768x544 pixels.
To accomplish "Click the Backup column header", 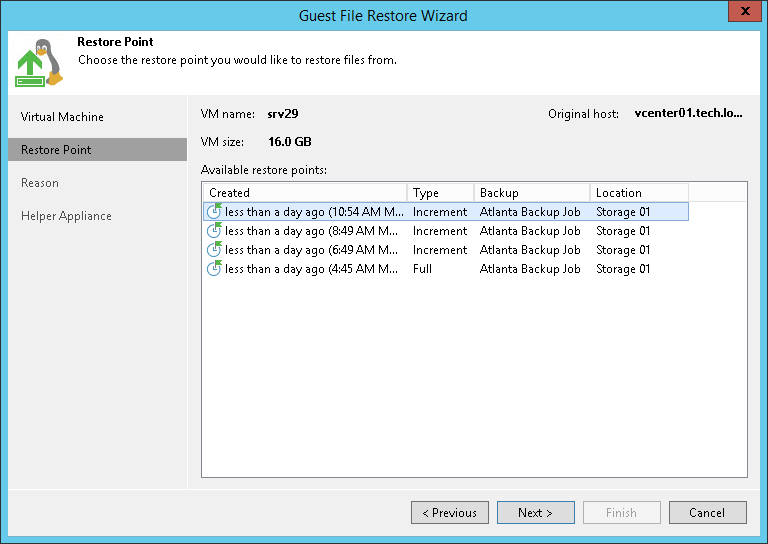I will (x=531, y=193).
